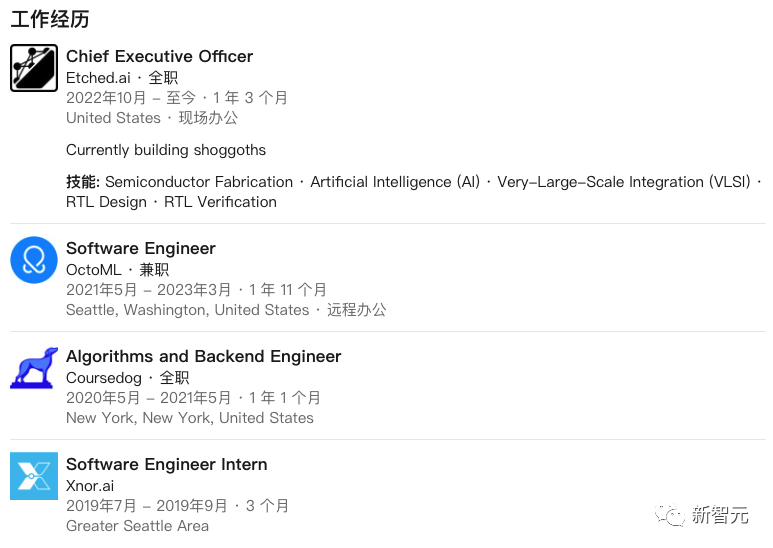
Task: Select the RTL Verification skill
Action: point(220,202)
